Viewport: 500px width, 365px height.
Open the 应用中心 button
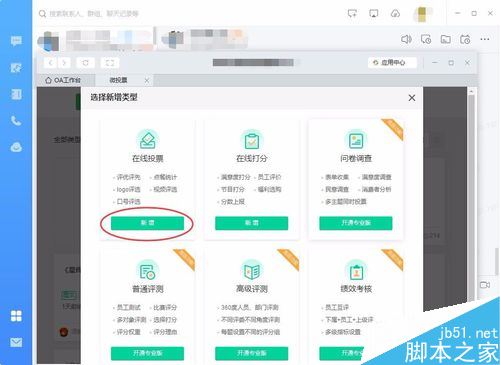[x=392, y=63]
